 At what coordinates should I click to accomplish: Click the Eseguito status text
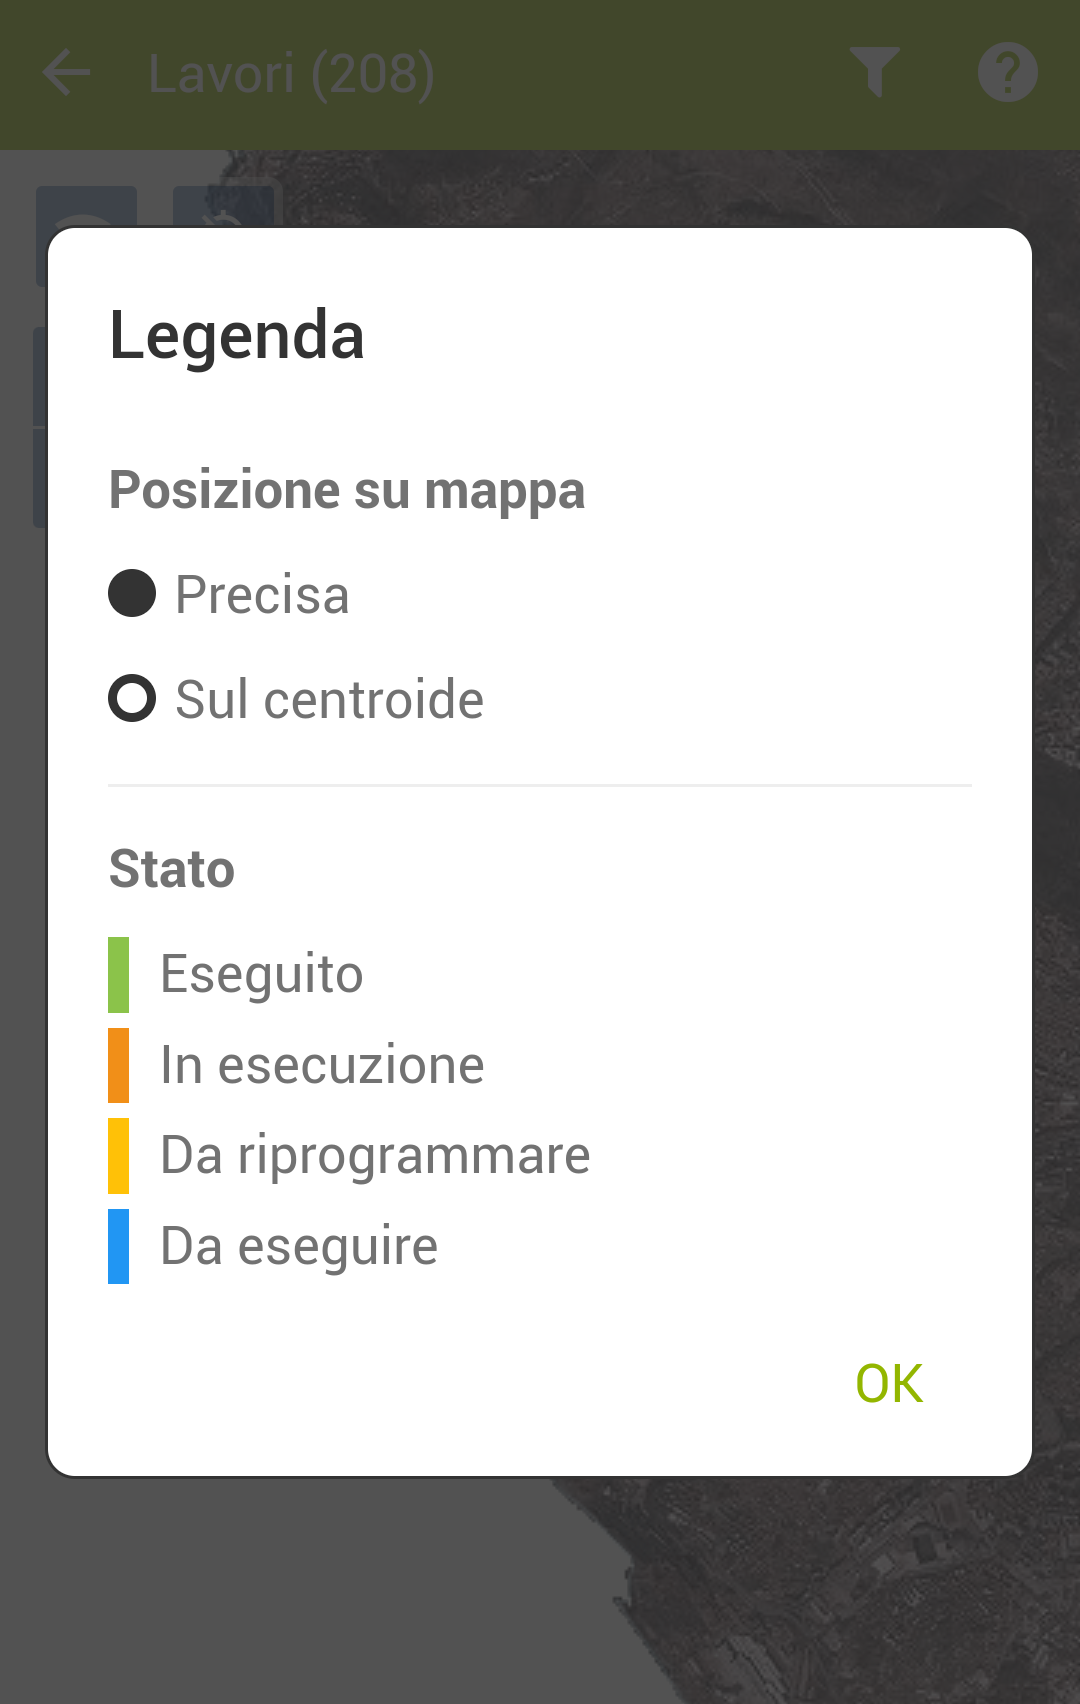point(262,975)
